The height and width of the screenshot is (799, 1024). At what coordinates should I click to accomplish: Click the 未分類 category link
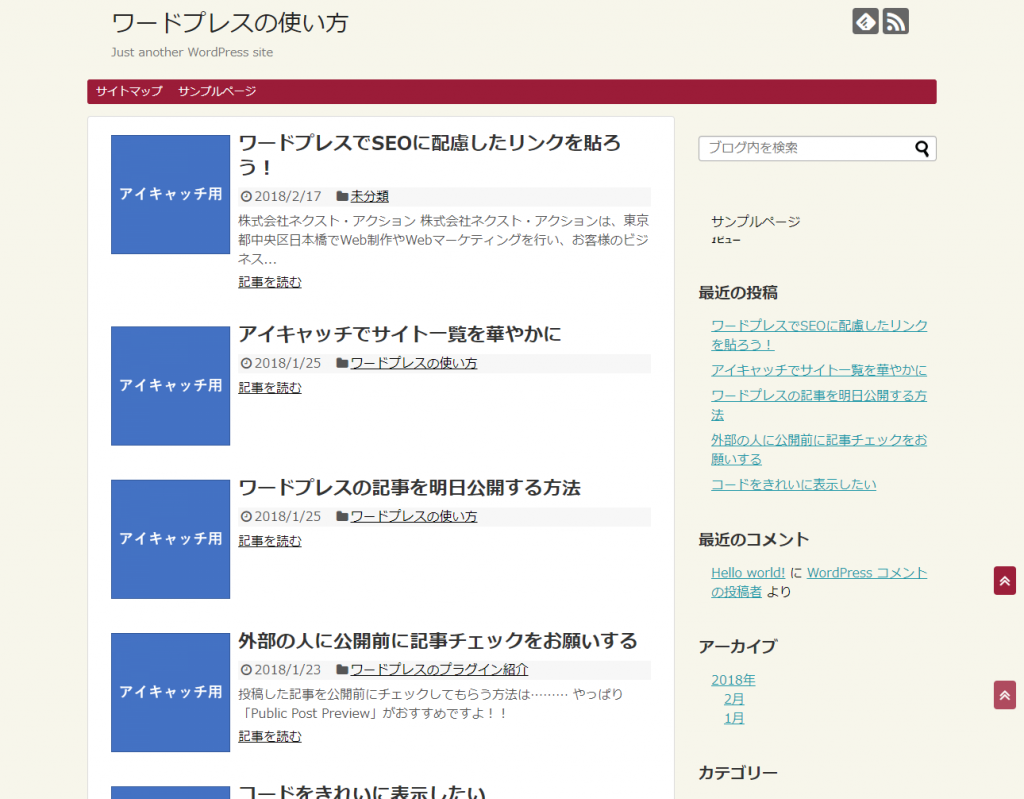[x=370, y=196]
